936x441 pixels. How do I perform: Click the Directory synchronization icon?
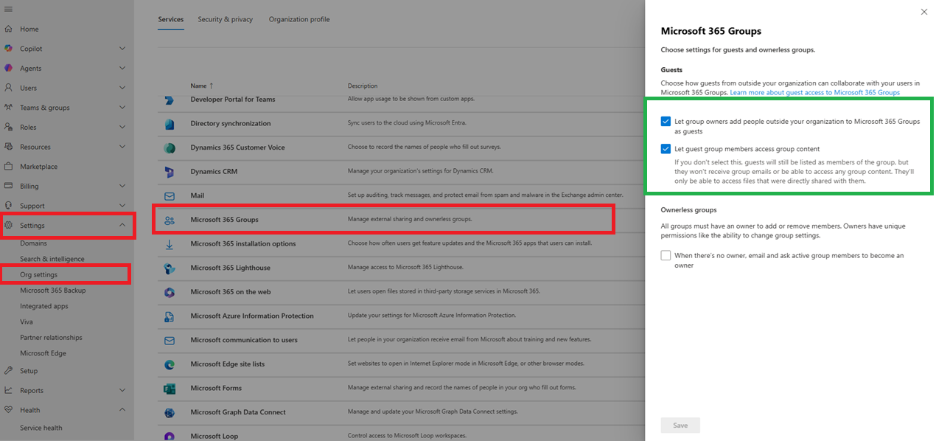(169, 124)
